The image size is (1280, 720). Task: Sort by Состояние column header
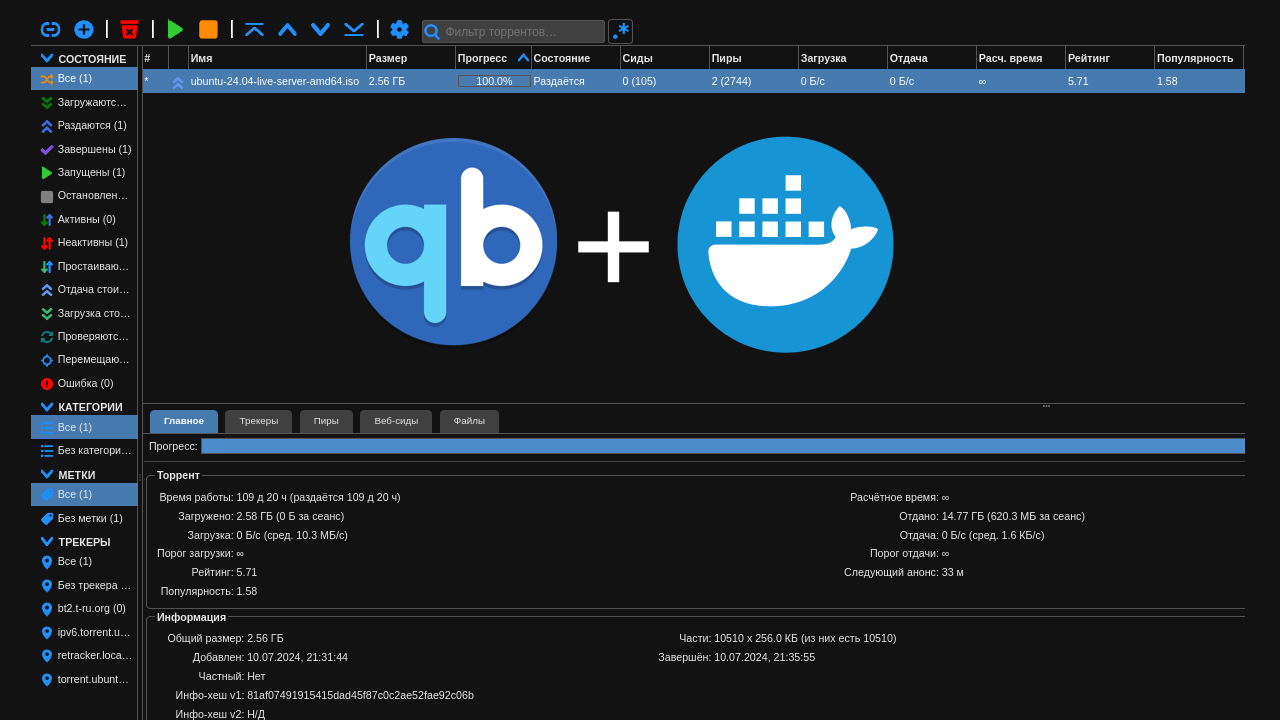click(x=576, y=58)
